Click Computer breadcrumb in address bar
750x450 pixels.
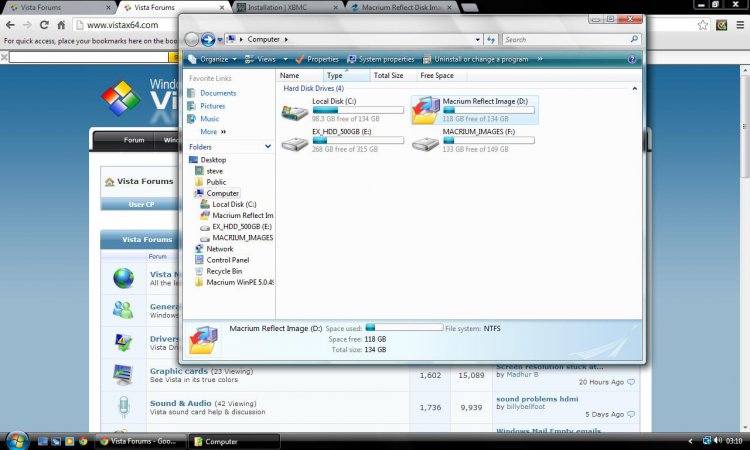(x=263, y=39)
